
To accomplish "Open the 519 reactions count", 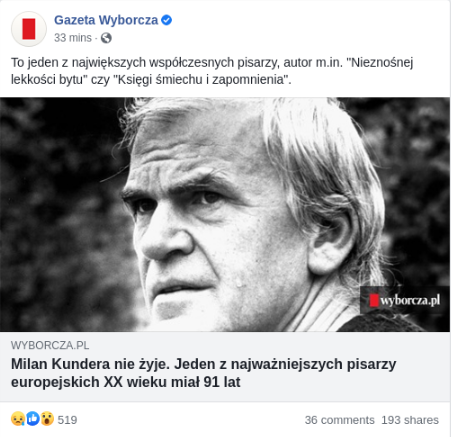I will tap(67, 420).
